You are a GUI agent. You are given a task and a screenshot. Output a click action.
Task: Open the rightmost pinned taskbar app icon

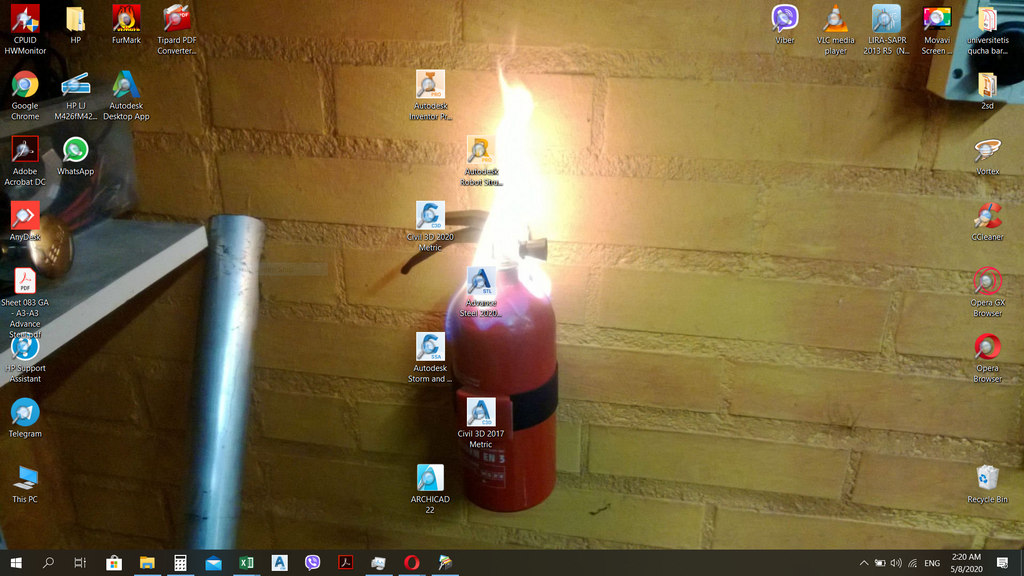445,562
